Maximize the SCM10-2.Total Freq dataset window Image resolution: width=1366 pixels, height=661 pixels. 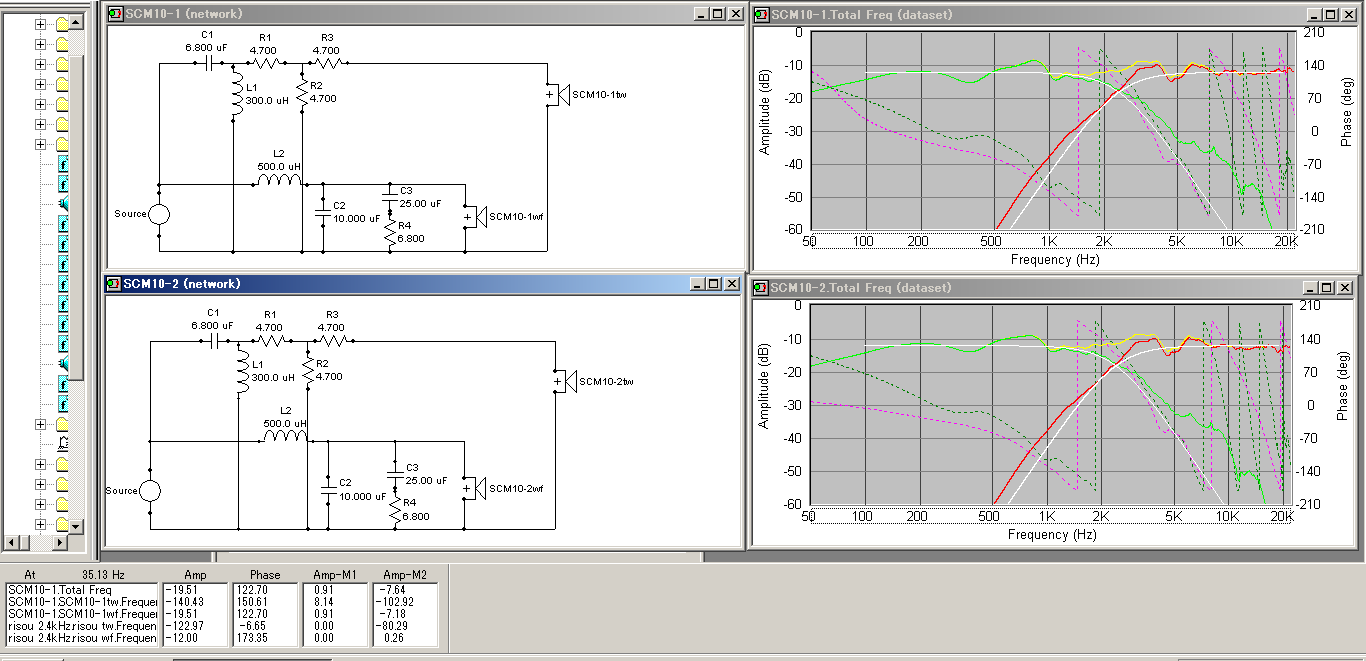click(x=1329, y=288)
